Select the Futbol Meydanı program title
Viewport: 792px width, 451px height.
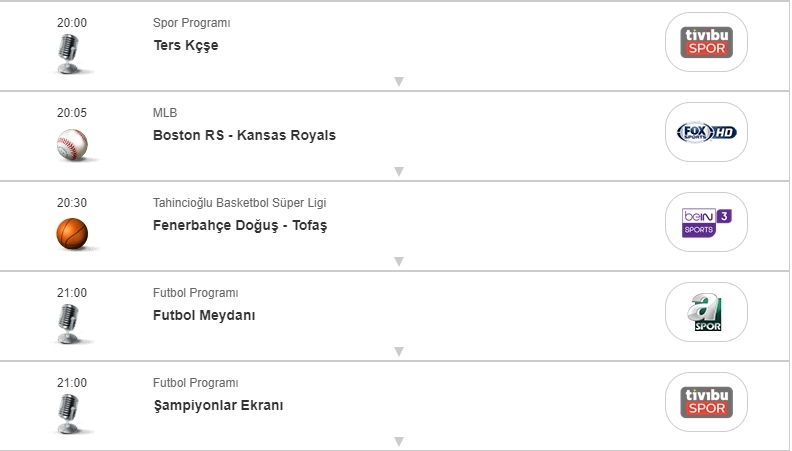point(204,315)
